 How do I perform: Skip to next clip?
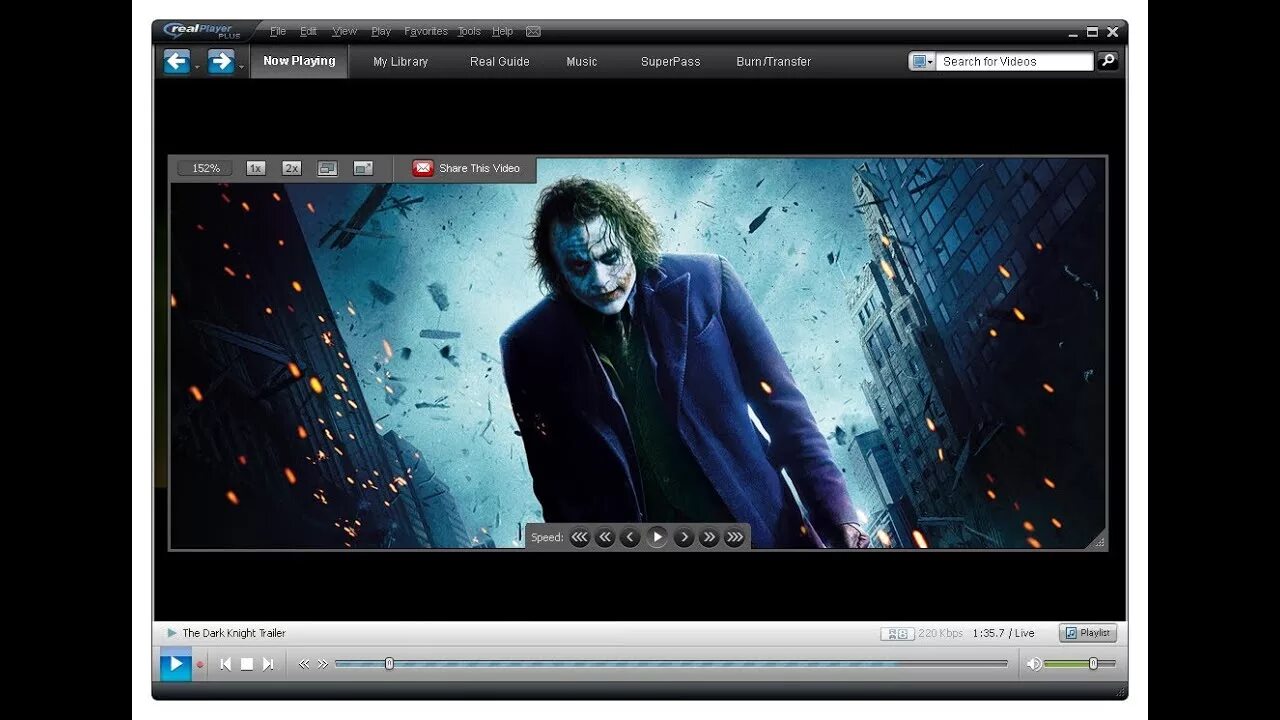coord(268,664)
